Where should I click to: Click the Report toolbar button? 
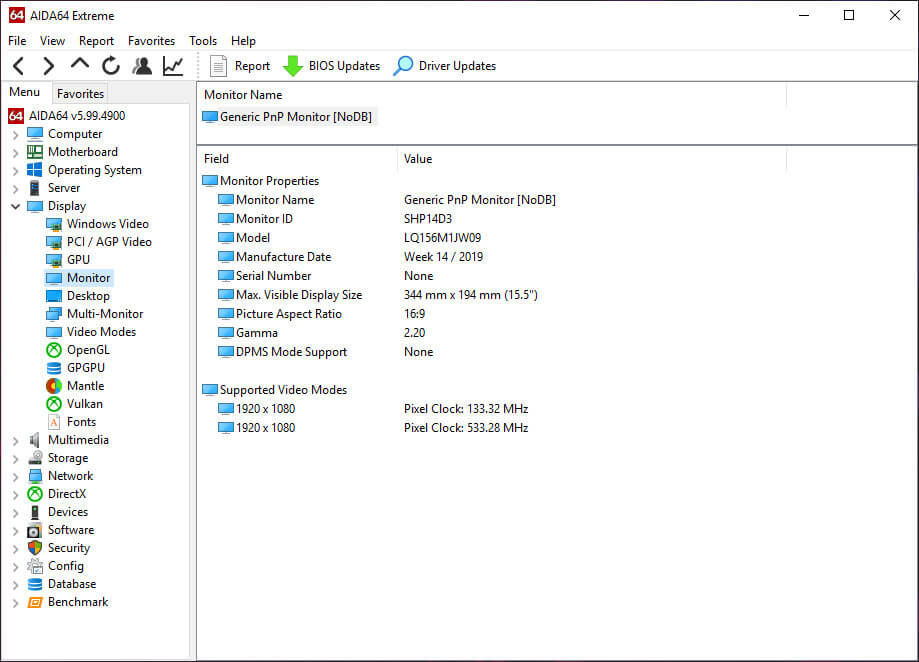tap(240, 66)
